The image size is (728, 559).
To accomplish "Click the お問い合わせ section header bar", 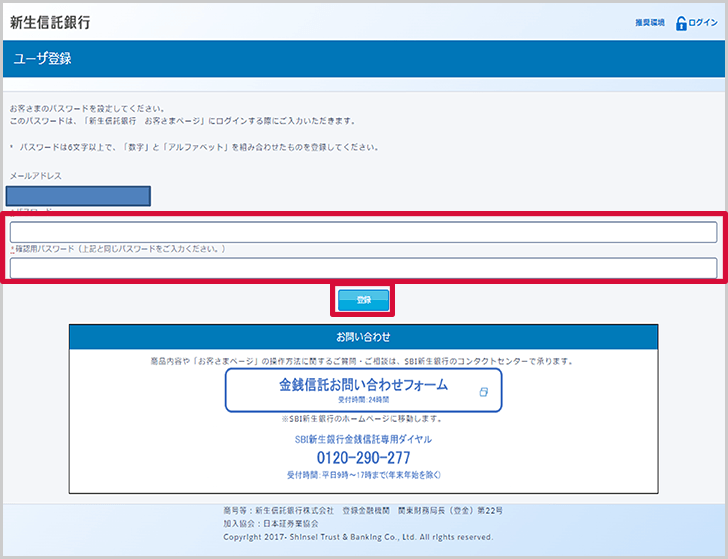I will [x=363, y=337].
